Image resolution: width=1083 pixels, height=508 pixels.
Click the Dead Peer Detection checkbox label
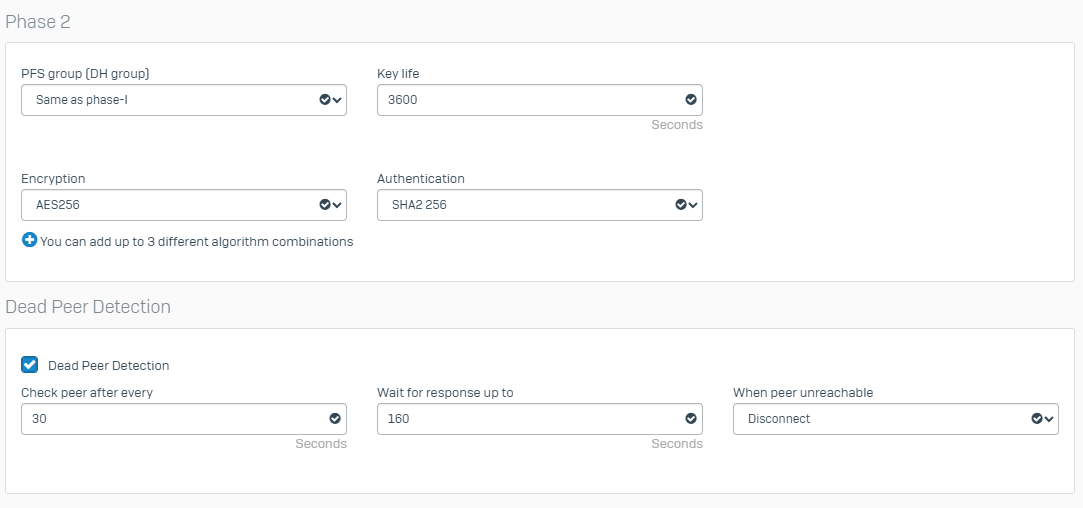pyautogui.click(x=108, y=366)
